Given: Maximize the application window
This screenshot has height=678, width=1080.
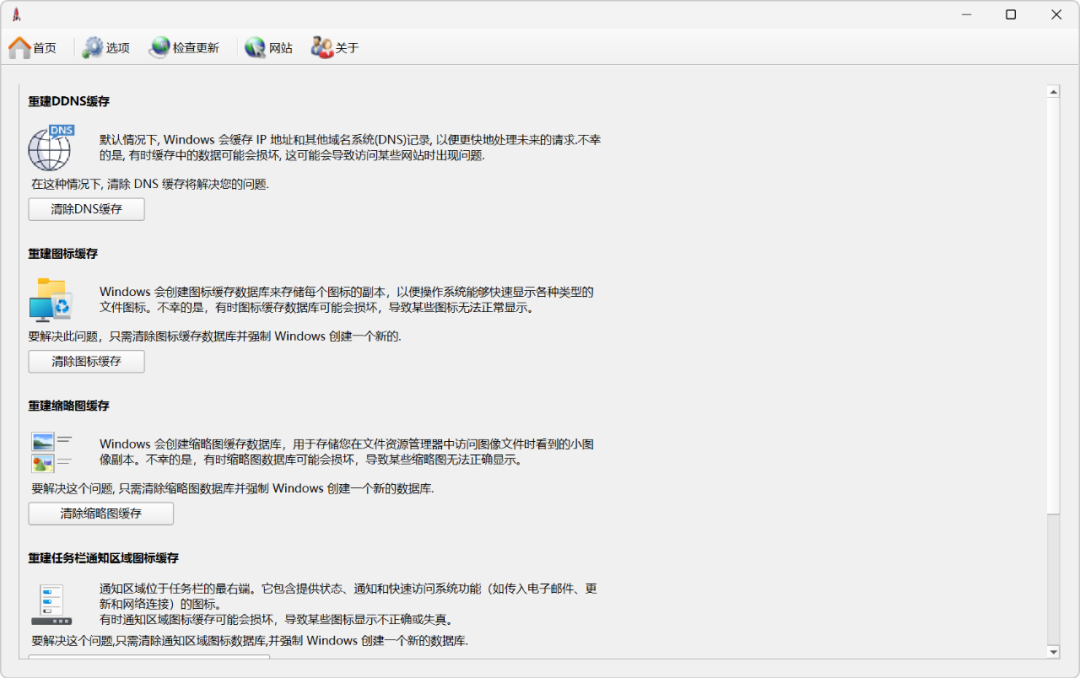Looking at the screenshot, I should coord(1011,14).
